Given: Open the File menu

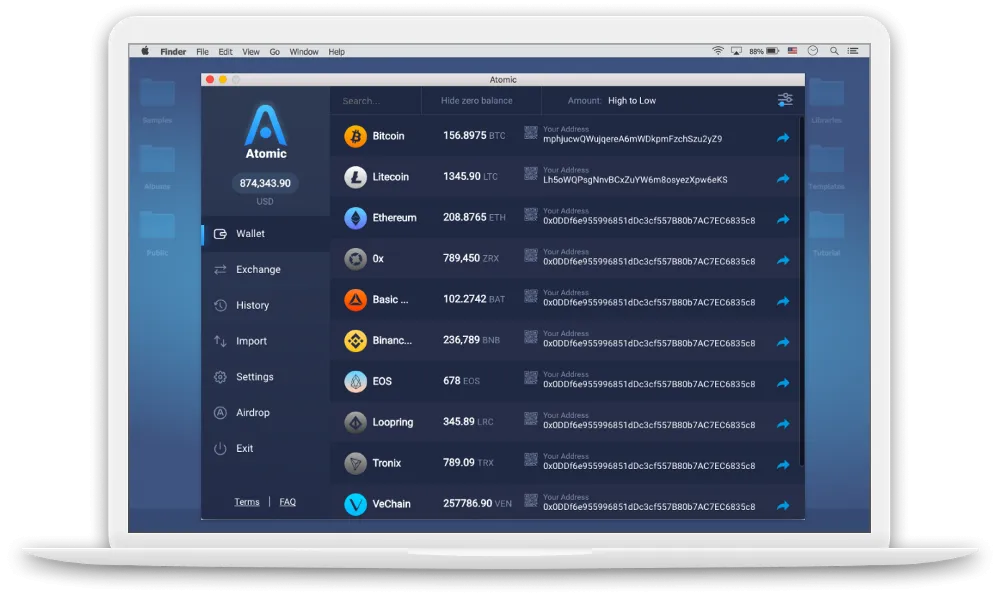Looking at the screenshot, I should pos(202,52).
